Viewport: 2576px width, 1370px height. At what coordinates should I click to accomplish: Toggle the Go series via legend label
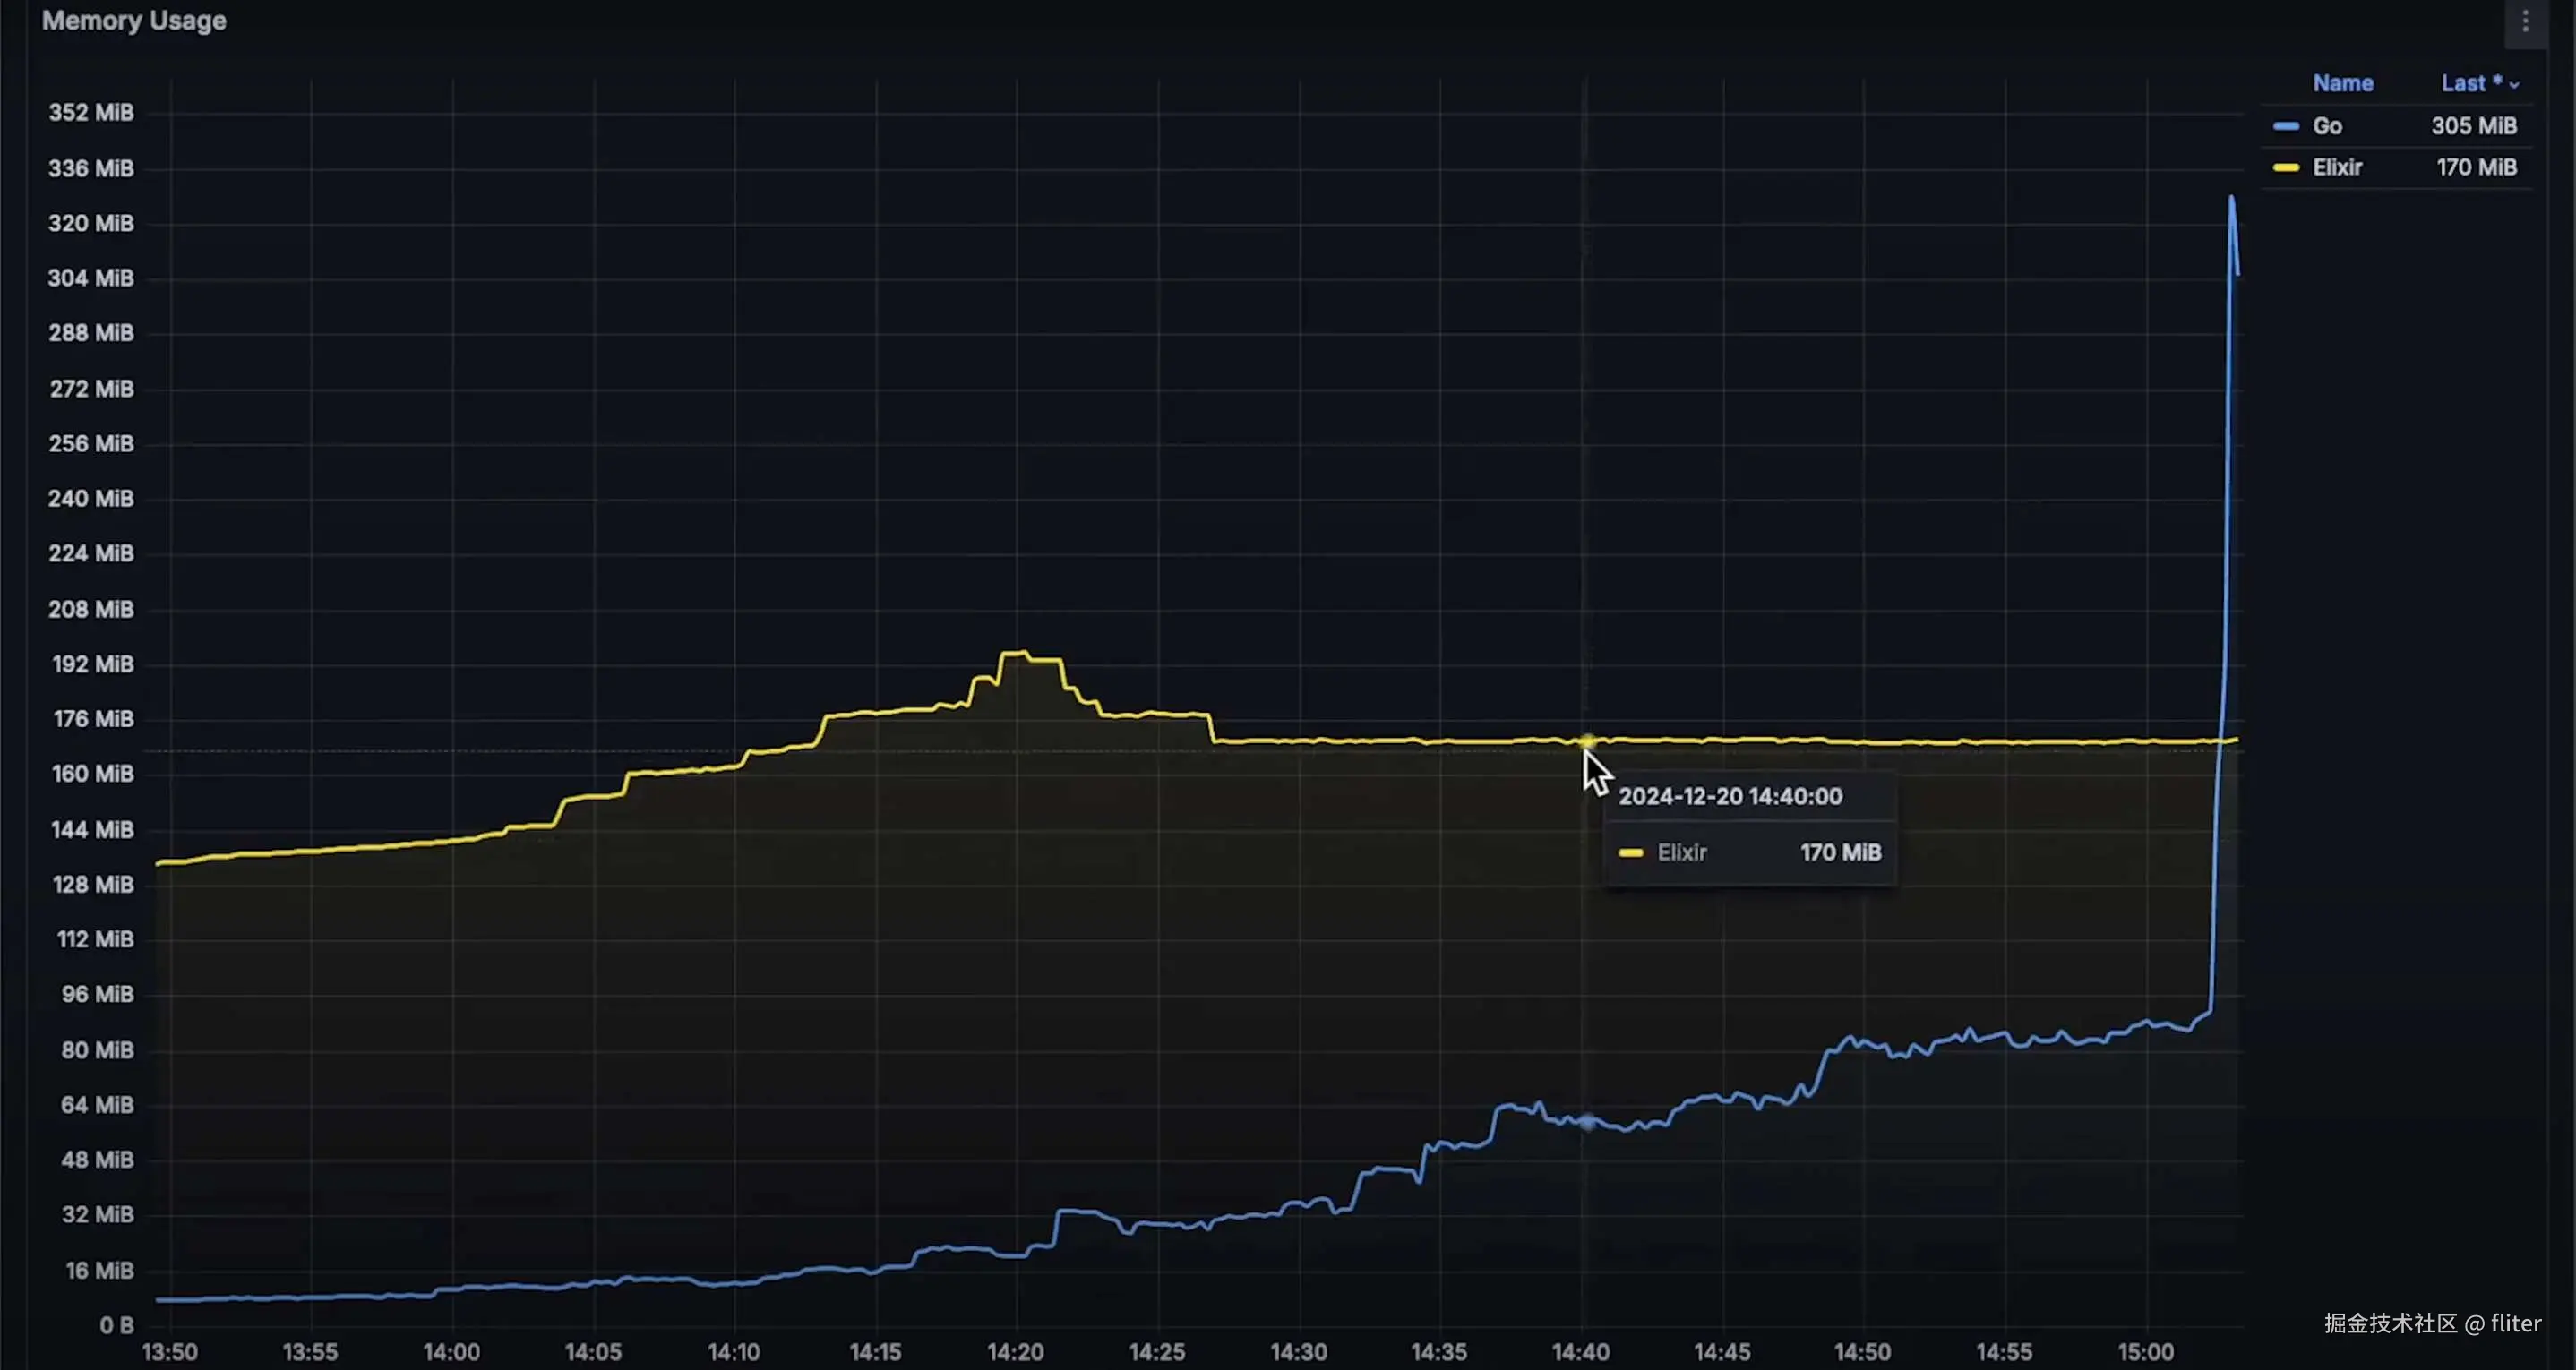(x=2327, y=126)
